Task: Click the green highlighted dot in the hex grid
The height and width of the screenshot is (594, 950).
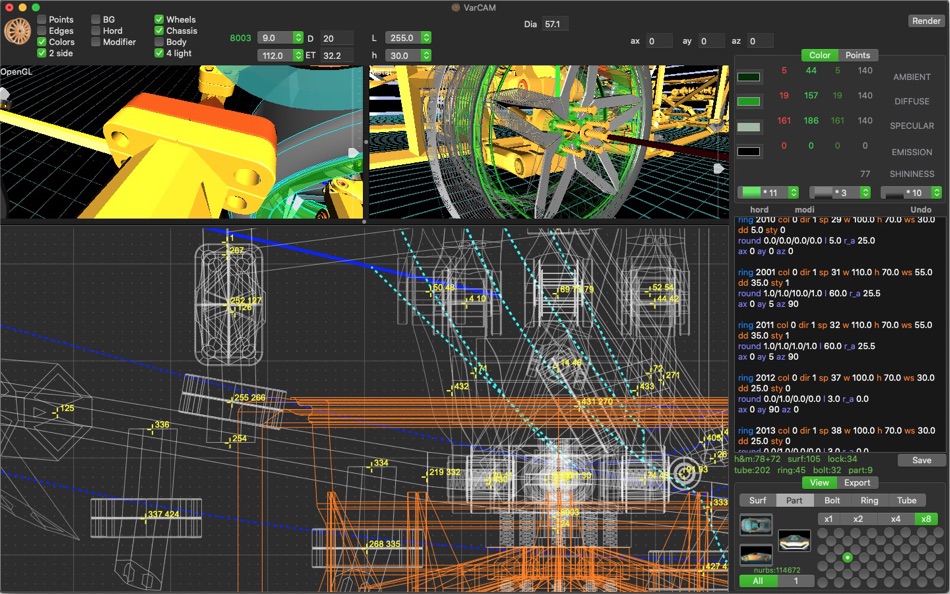Action: 848,557
